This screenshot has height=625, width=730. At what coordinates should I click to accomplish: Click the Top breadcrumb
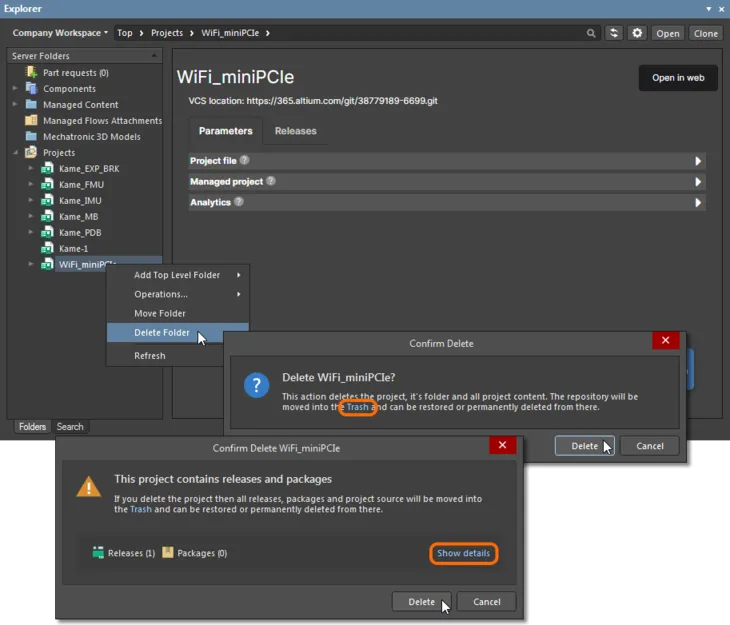click(x=124, y=33)
